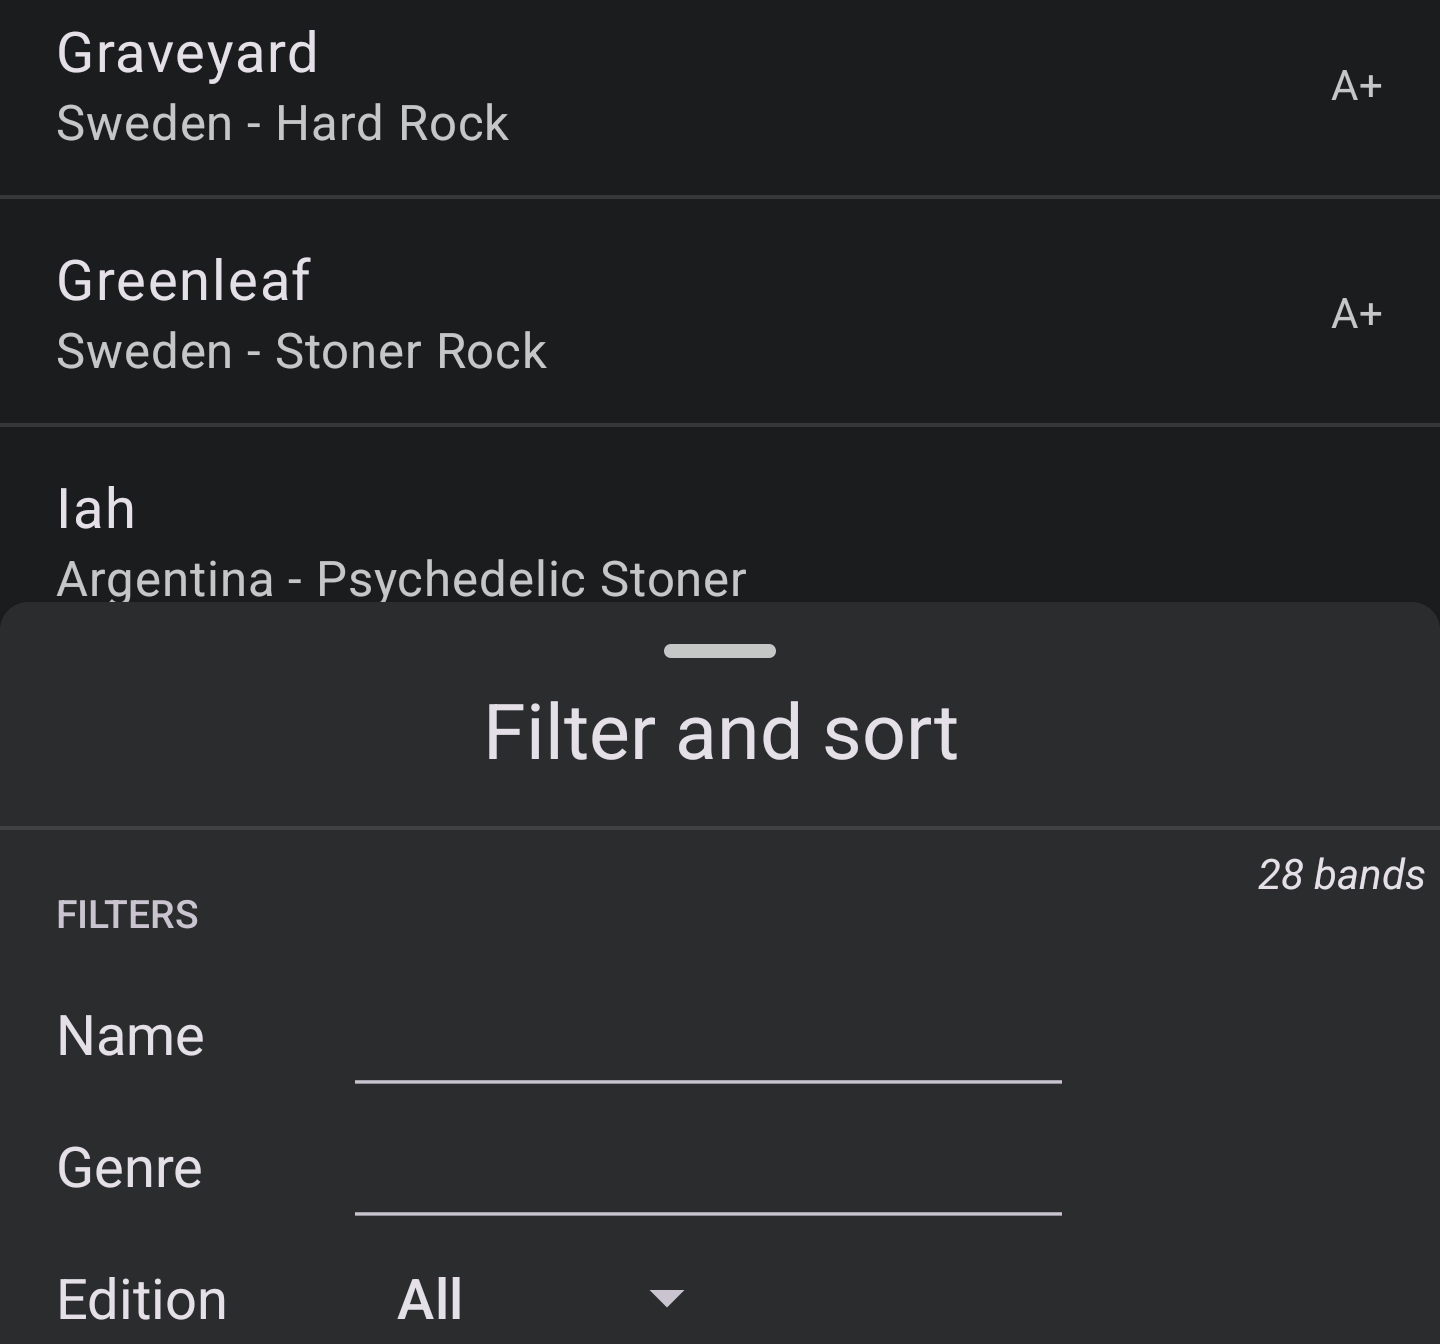Click the Name filter label
1440x1344 pixels.
coord(131,1036)
